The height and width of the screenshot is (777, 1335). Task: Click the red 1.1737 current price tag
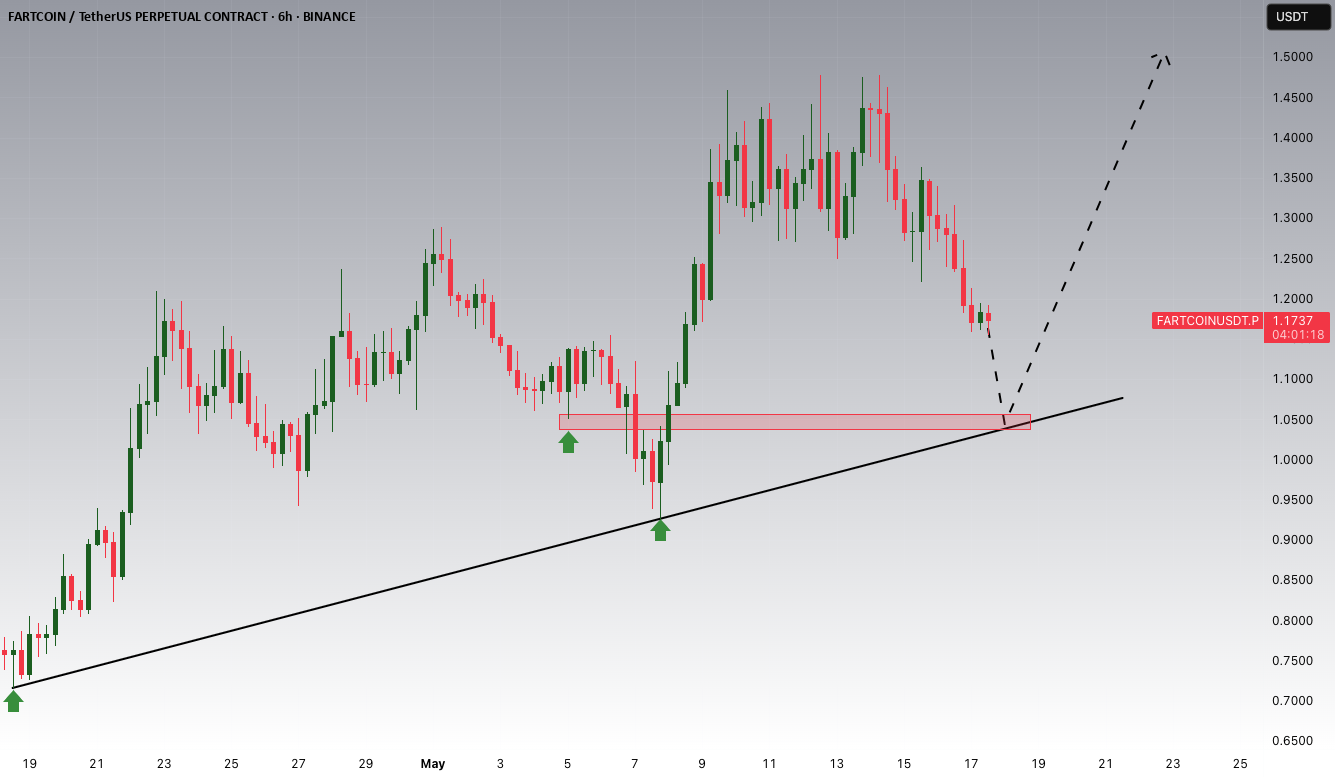pyautogui.click(x=1298, y=320)
